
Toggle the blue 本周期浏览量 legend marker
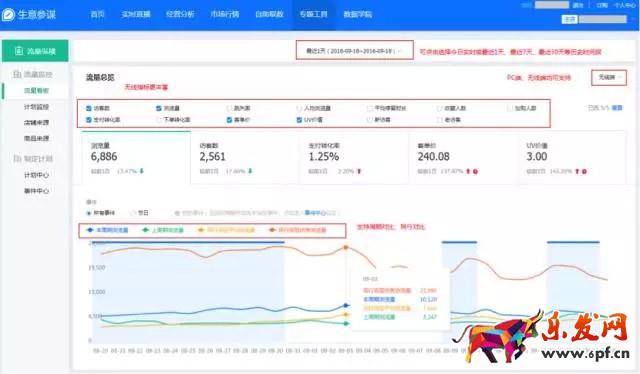pos(90,230)
